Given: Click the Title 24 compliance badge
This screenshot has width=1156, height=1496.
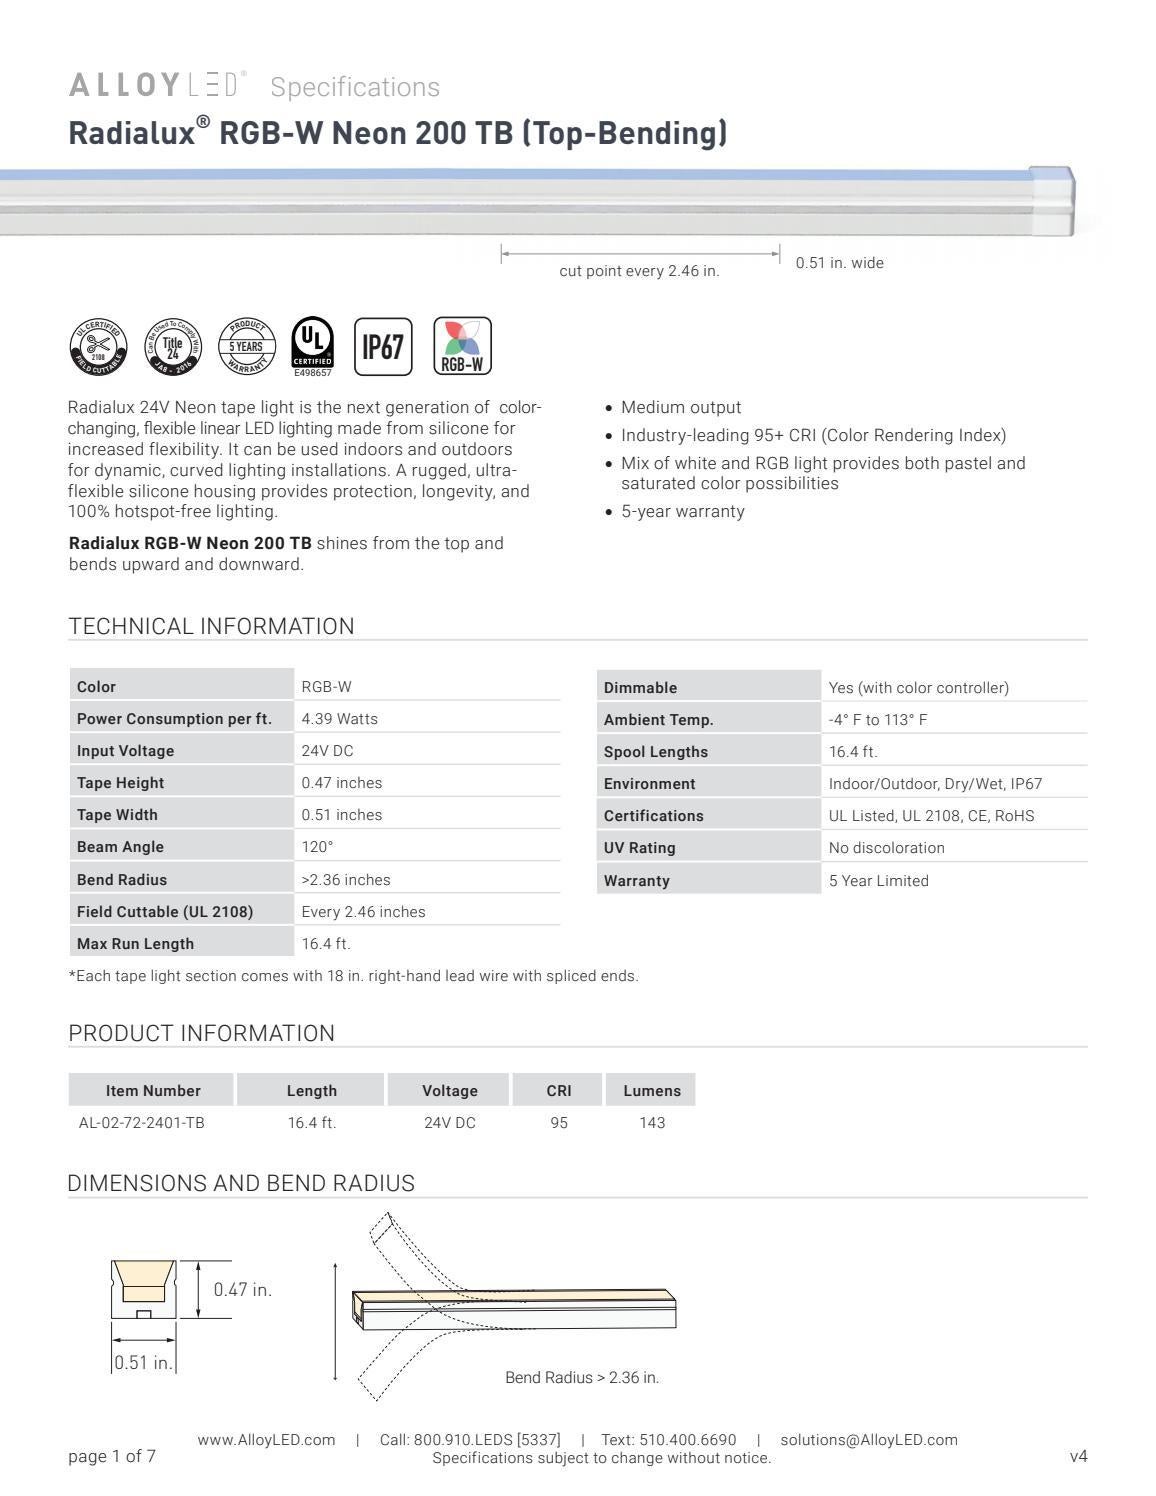Looking at the screenshot, I should 173,346.
